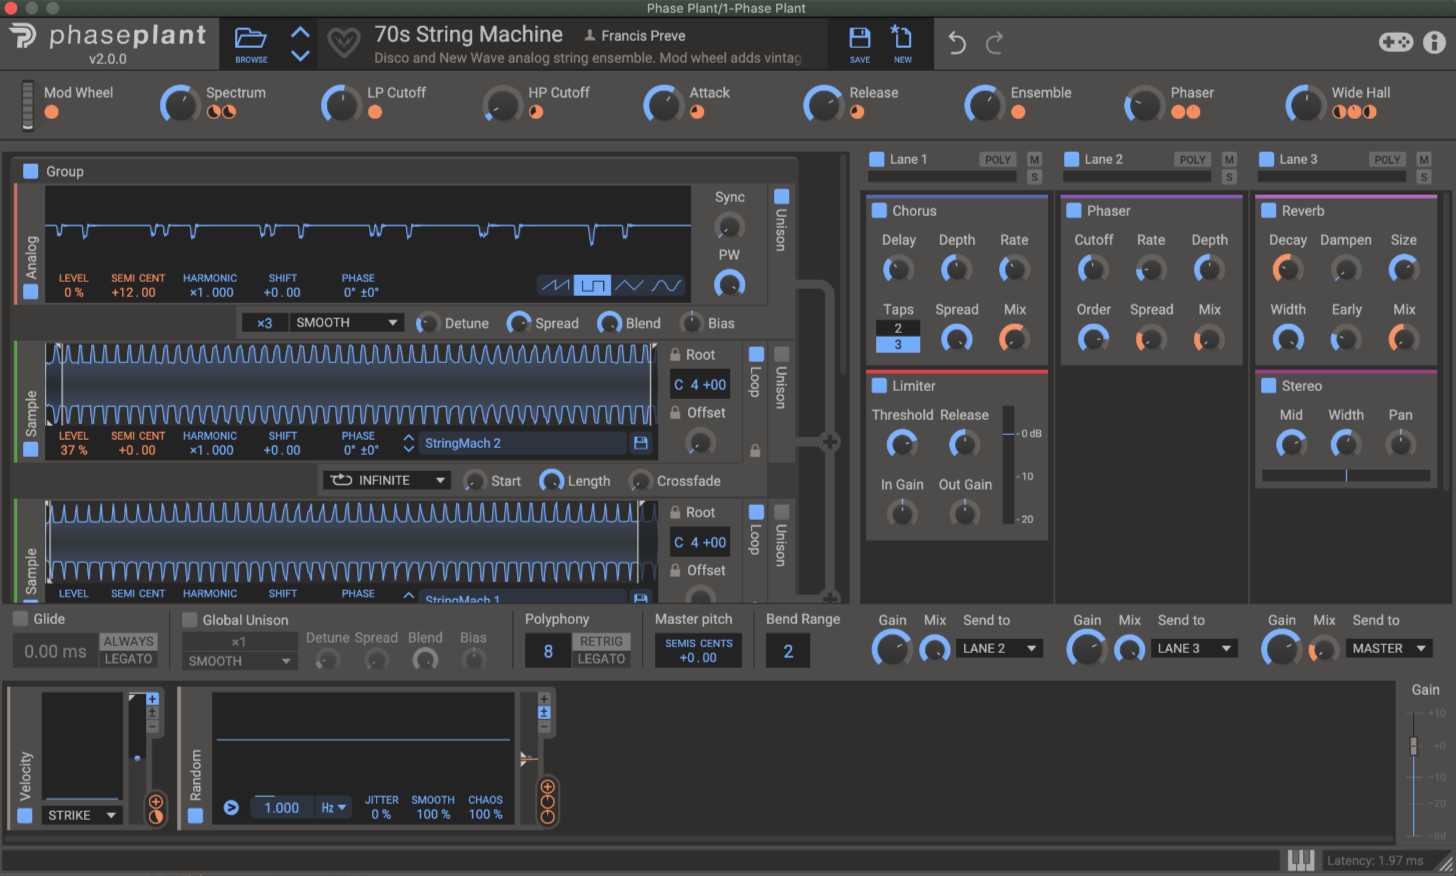Toggle Lane 3 POLY mode
Viewport: 1456px width, 876px height.
1388,160
